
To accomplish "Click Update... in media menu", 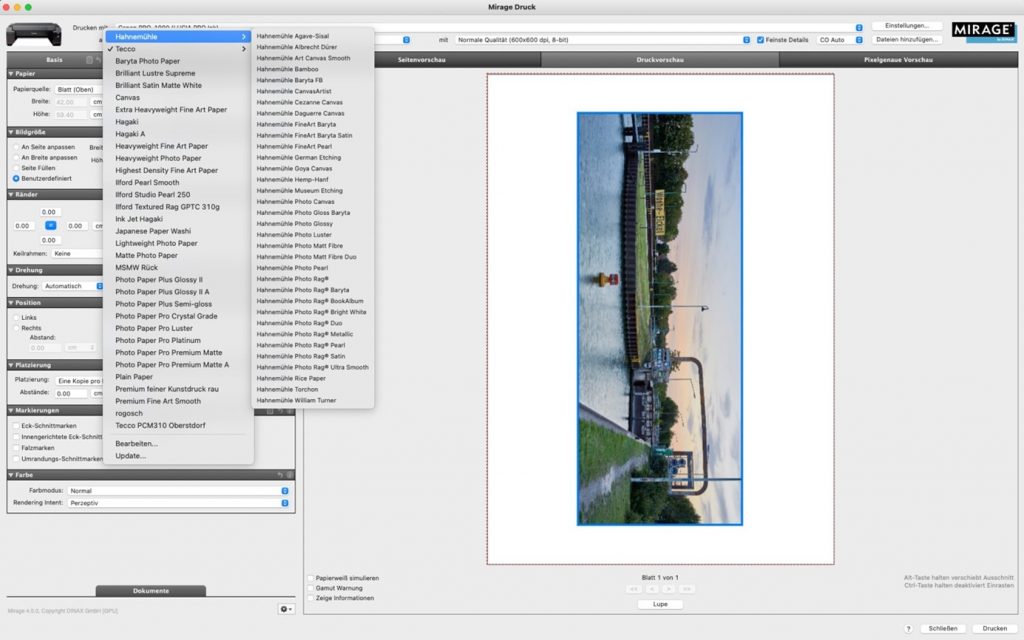I will pyautogui.click(x=178, y=456).
